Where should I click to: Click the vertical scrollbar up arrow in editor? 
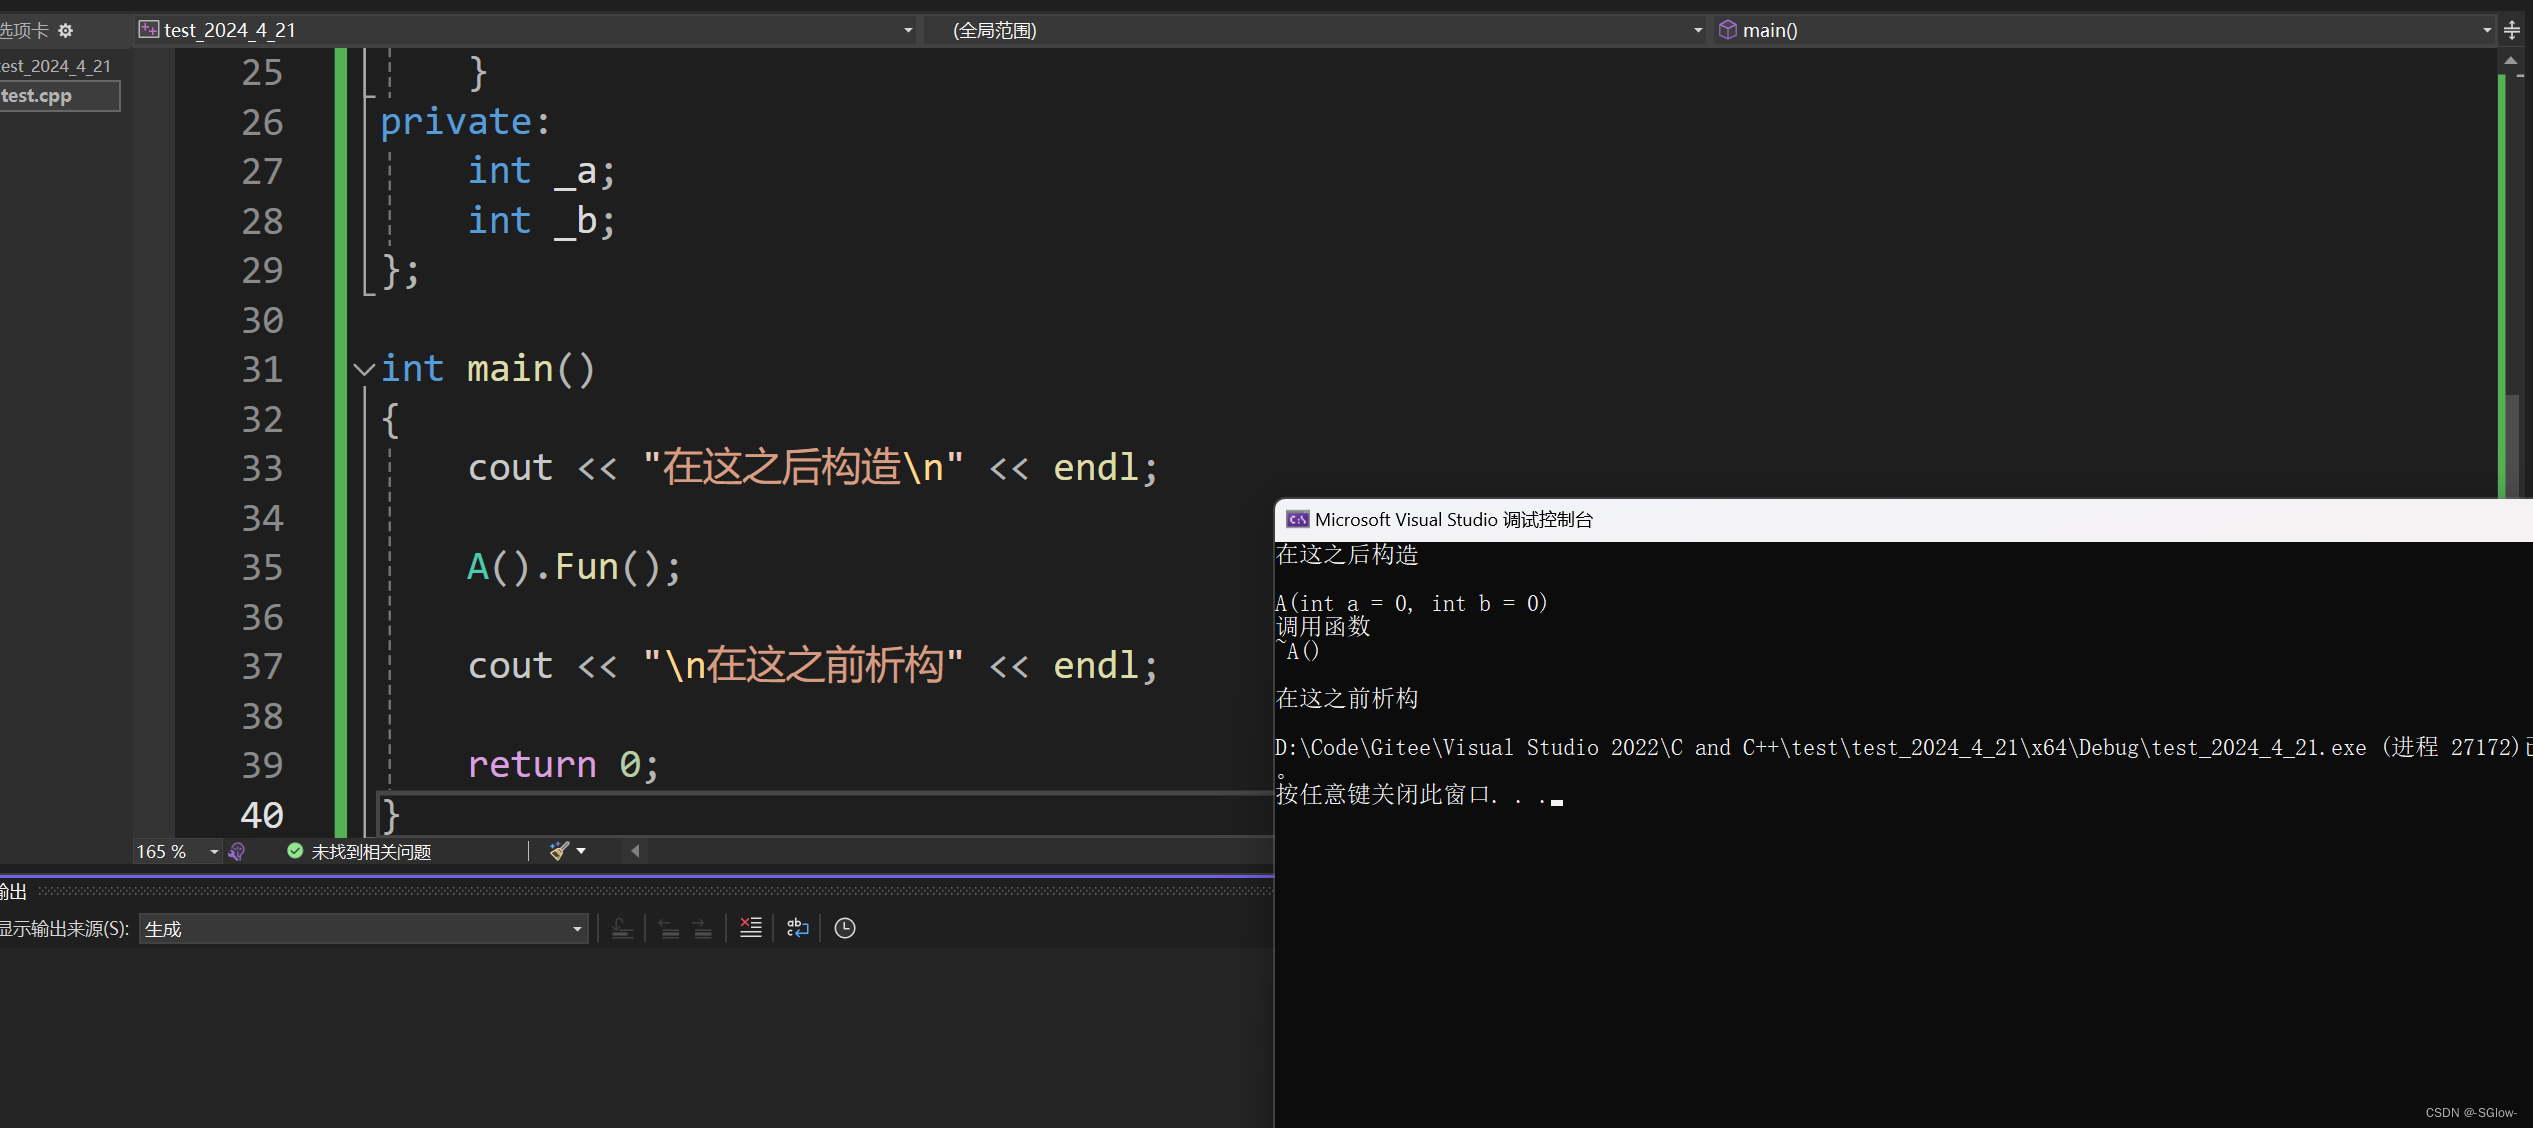[x=2511, y=61]
